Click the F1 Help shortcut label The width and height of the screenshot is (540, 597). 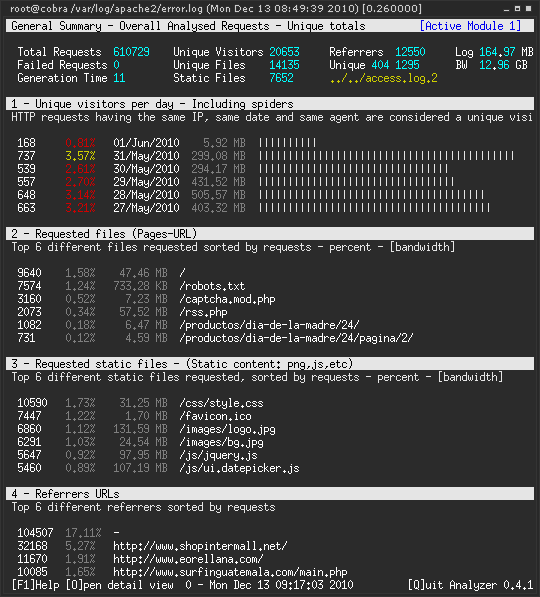[x=35, y=585]
